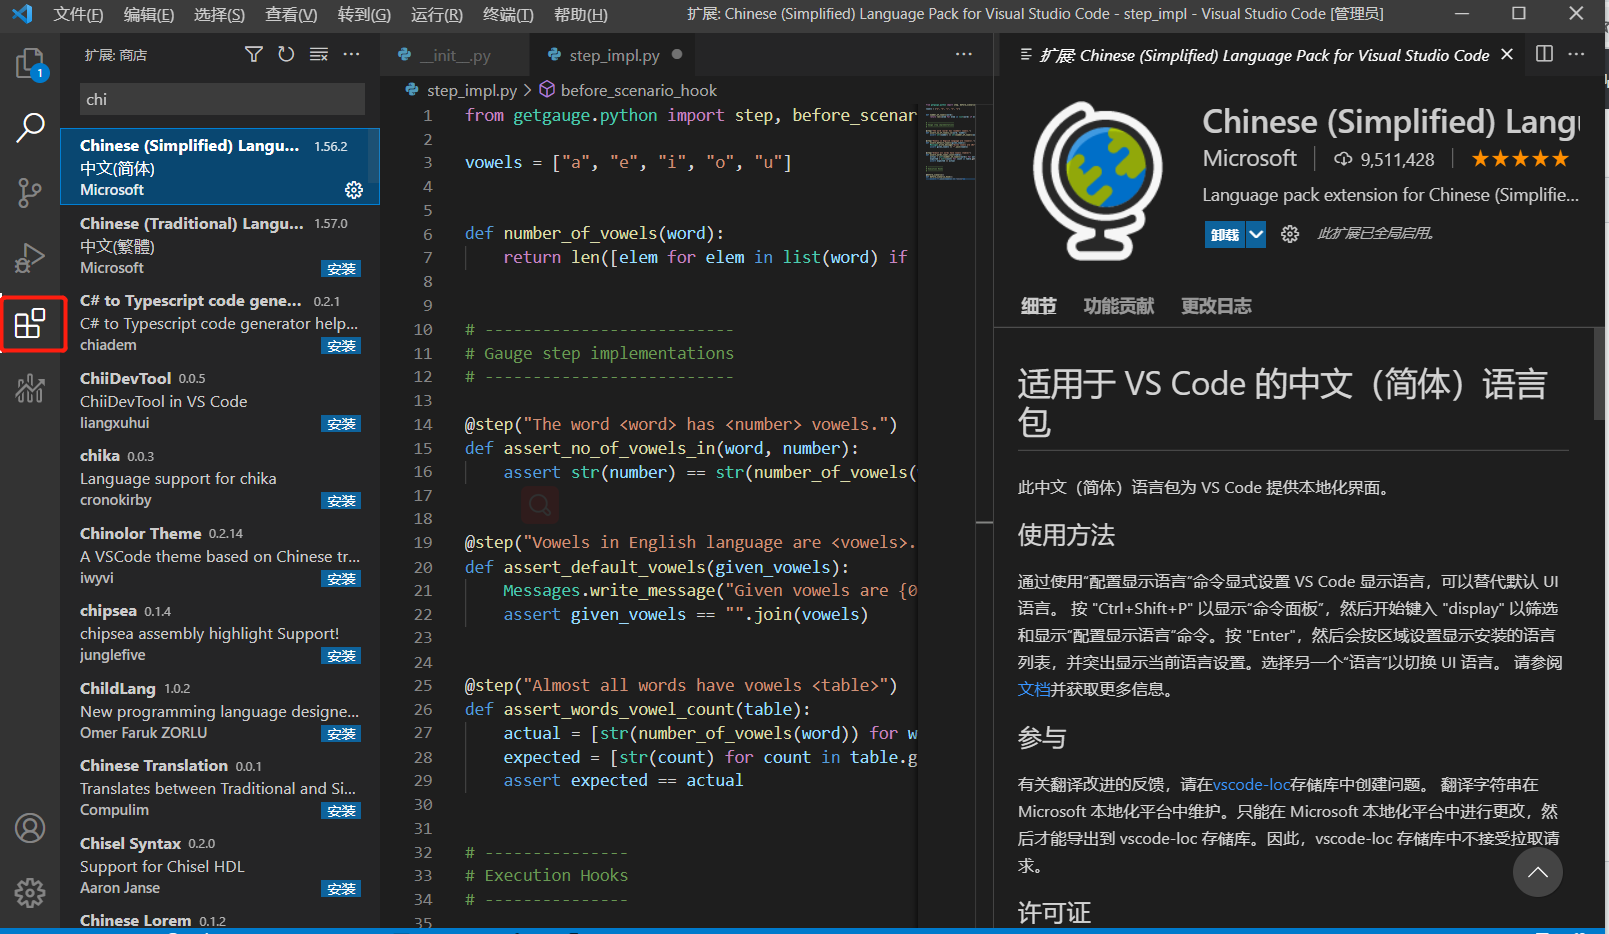Open the Run and Debug view
The height and width of the screenshot is (934, 1609).
tap(30, 257)
